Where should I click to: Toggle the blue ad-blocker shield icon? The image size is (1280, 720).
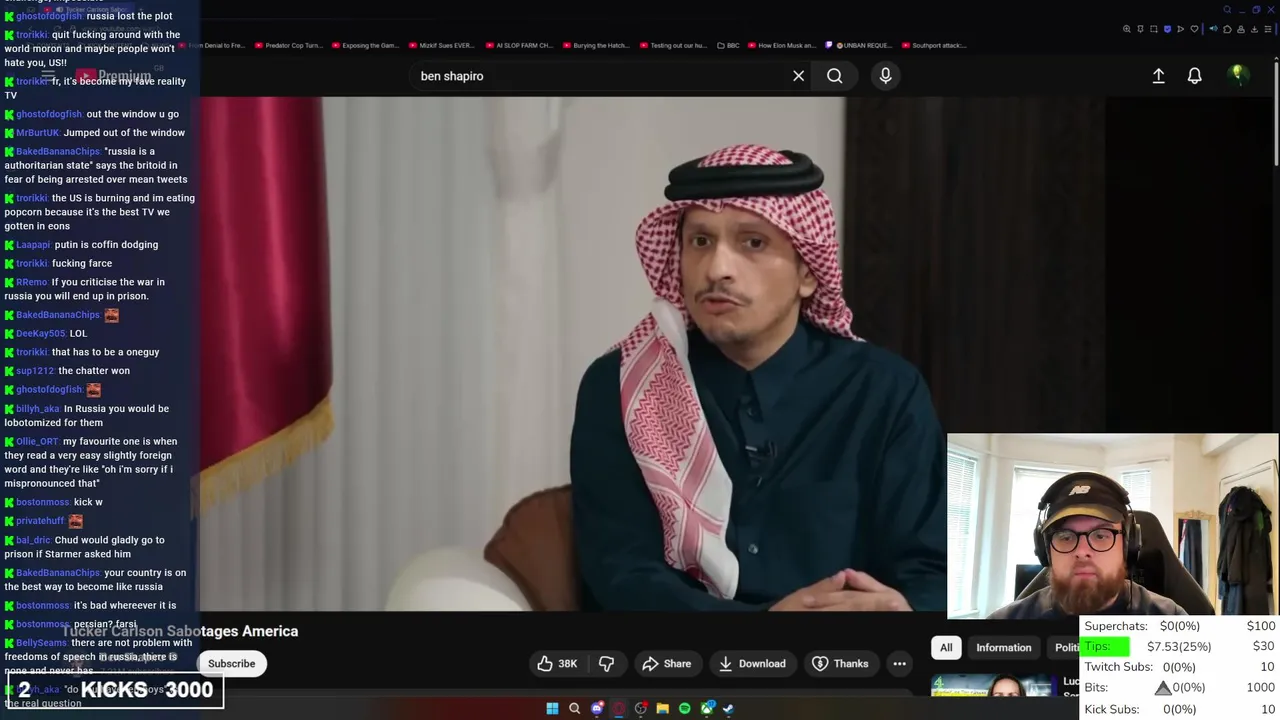click(x=1167, y=29)
